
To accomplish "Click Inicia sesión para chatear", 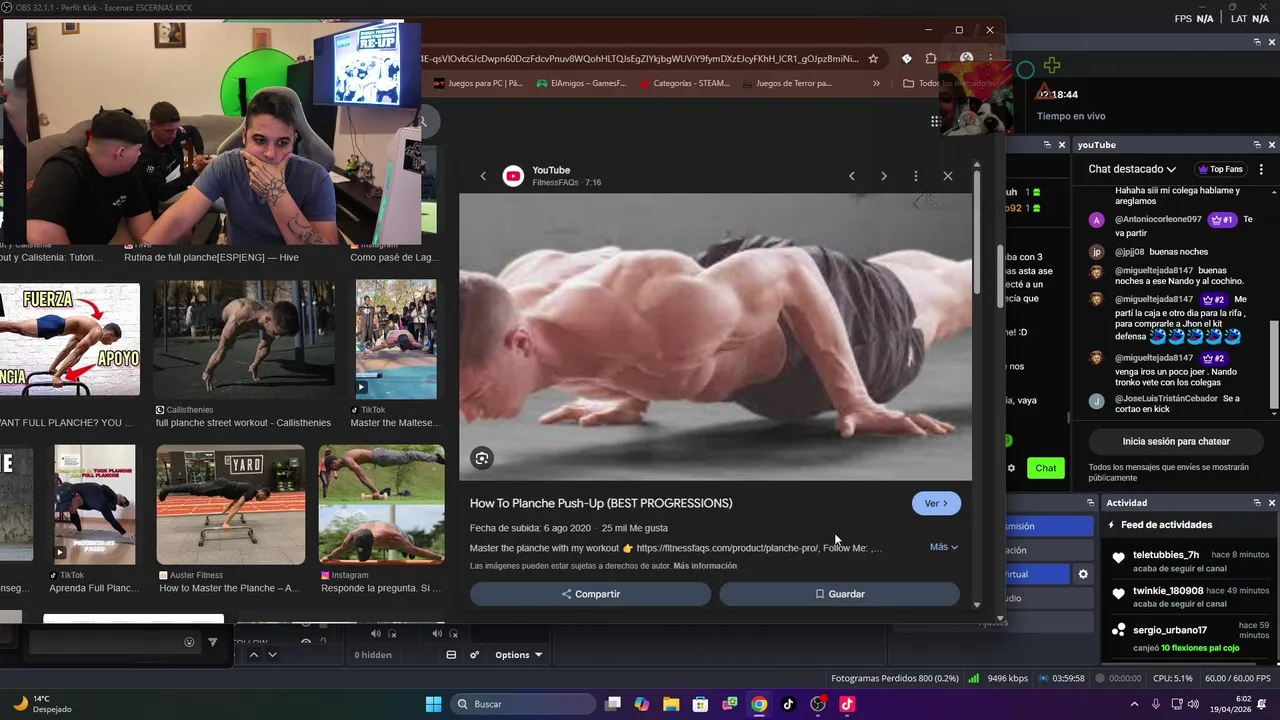I will click(1175, 441).
